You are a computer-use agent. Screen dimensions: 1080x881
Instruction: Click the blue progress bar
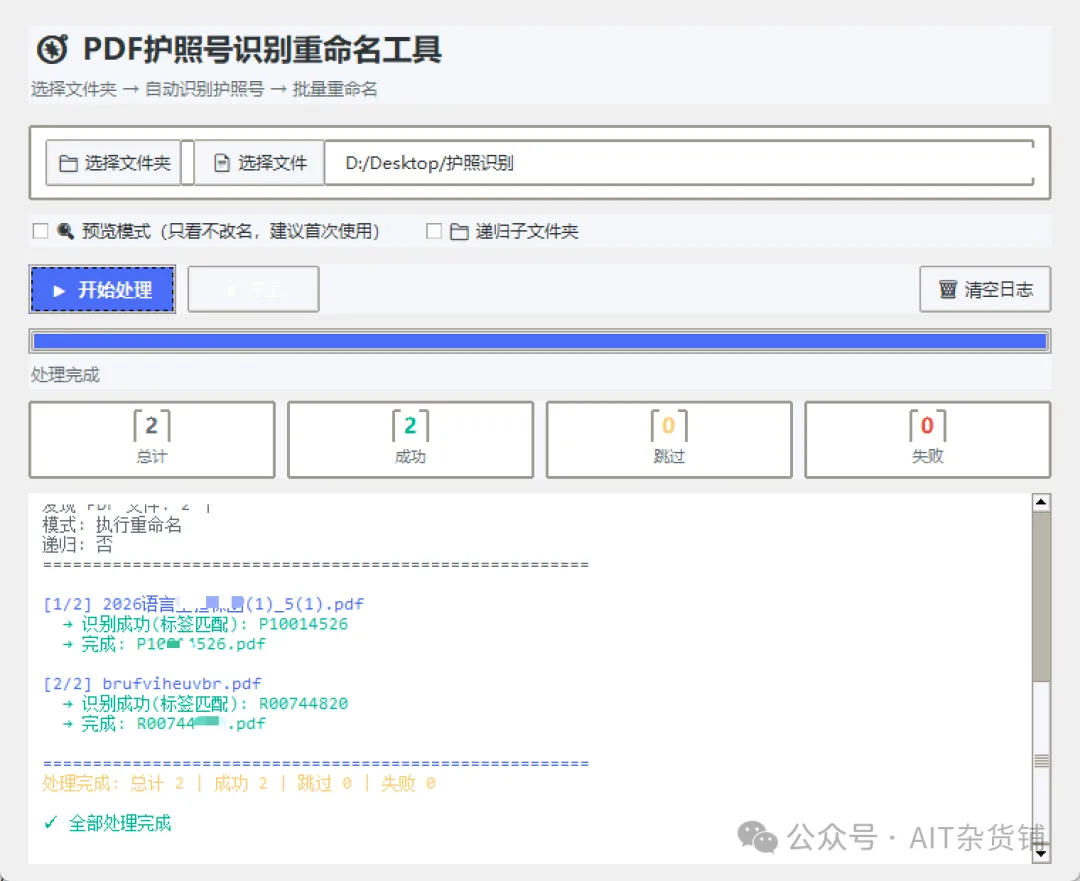[540, 341]
